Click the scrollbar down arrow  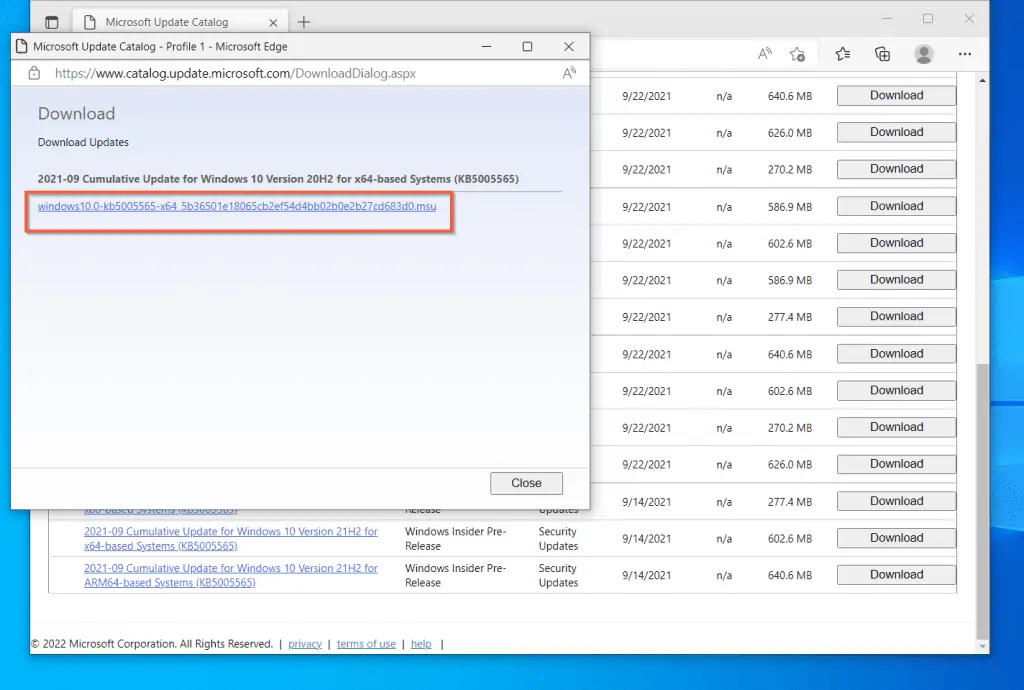[x=982, y=646]
